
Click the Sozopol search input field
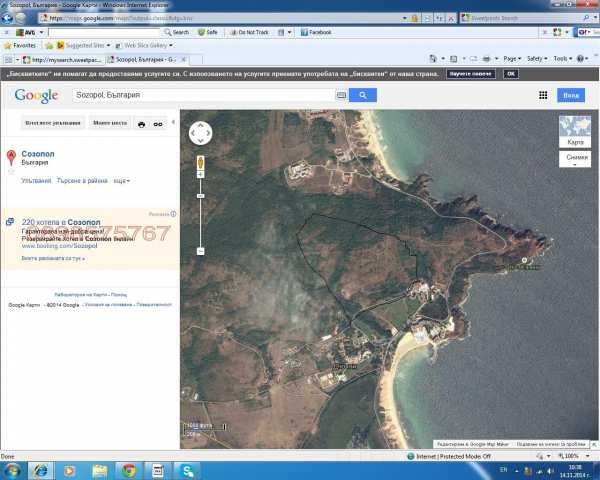[204, 95]
